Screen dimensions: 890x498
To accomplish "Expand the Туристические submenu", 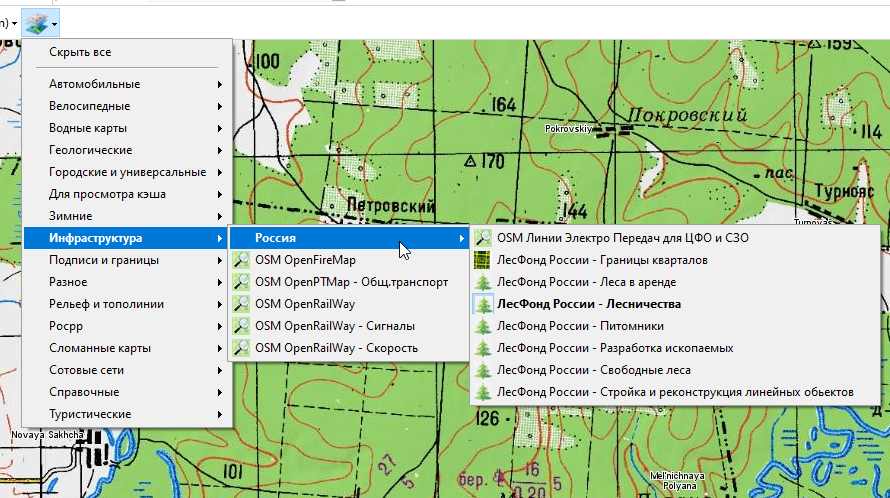I will (90, 414).
